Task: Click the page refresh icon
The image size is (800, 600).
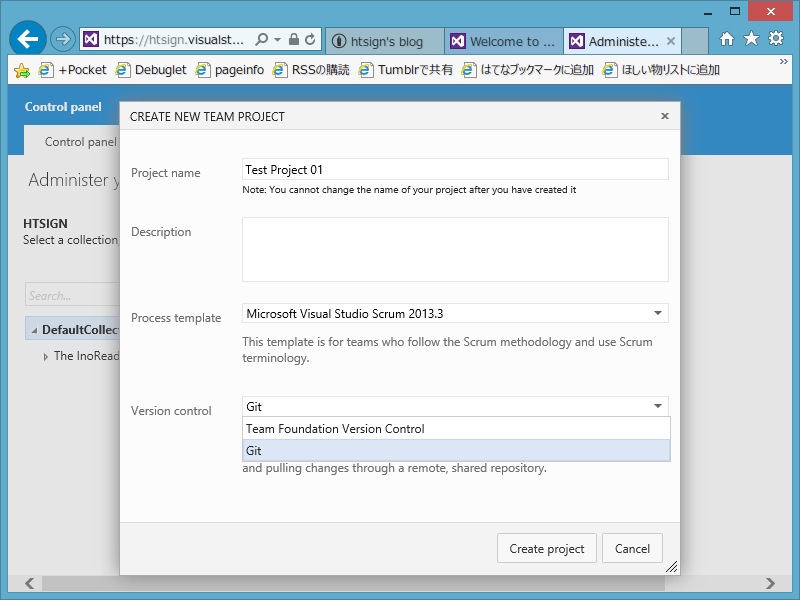Action: [310, 39]
